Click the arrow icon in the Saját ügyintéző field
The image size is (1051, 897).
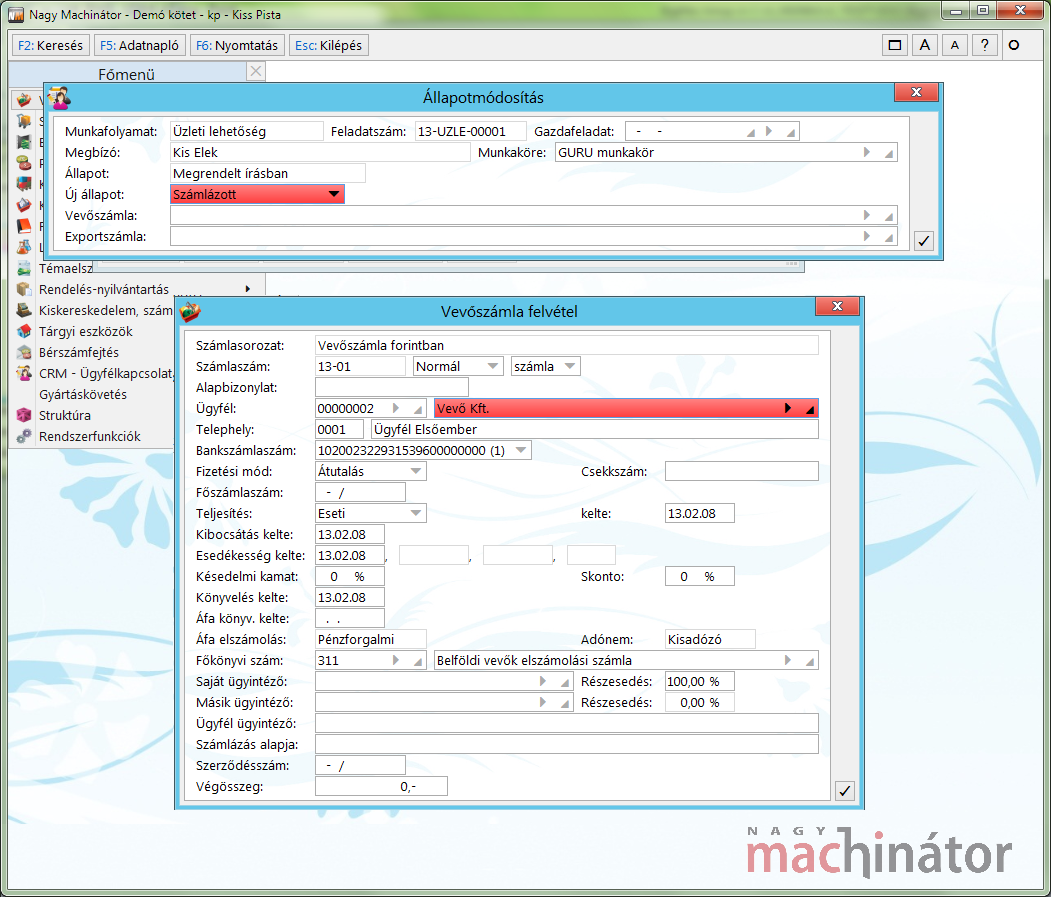point(543,681)
